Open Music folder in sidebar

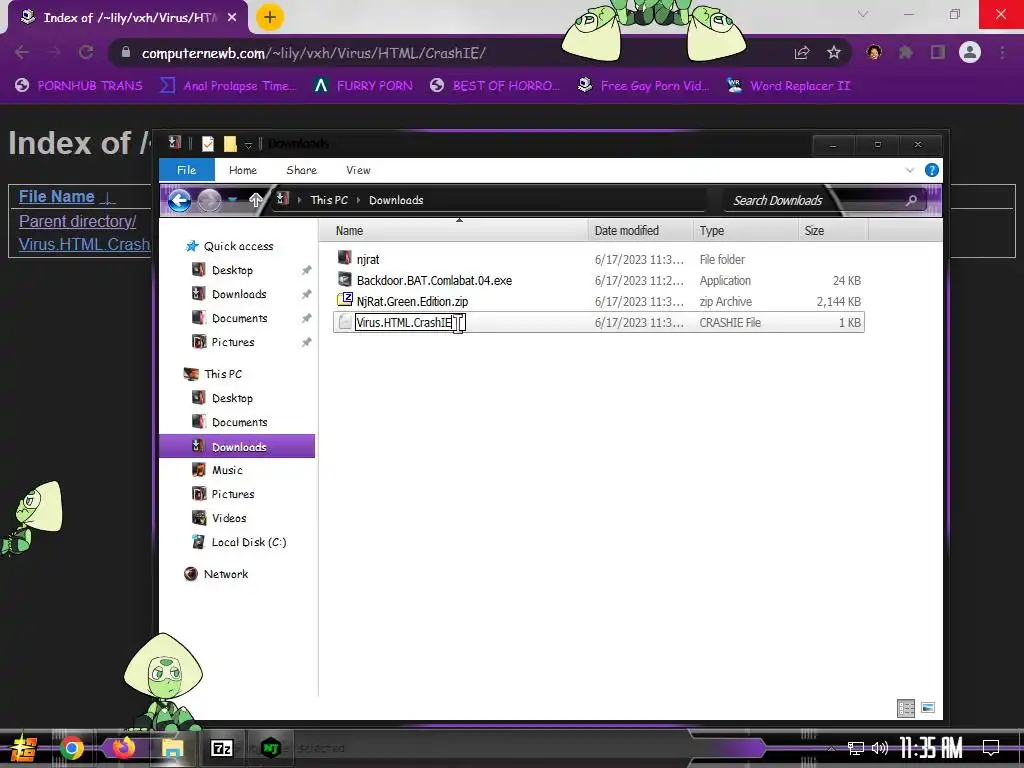pyautogui.click(x=227, y=470)
